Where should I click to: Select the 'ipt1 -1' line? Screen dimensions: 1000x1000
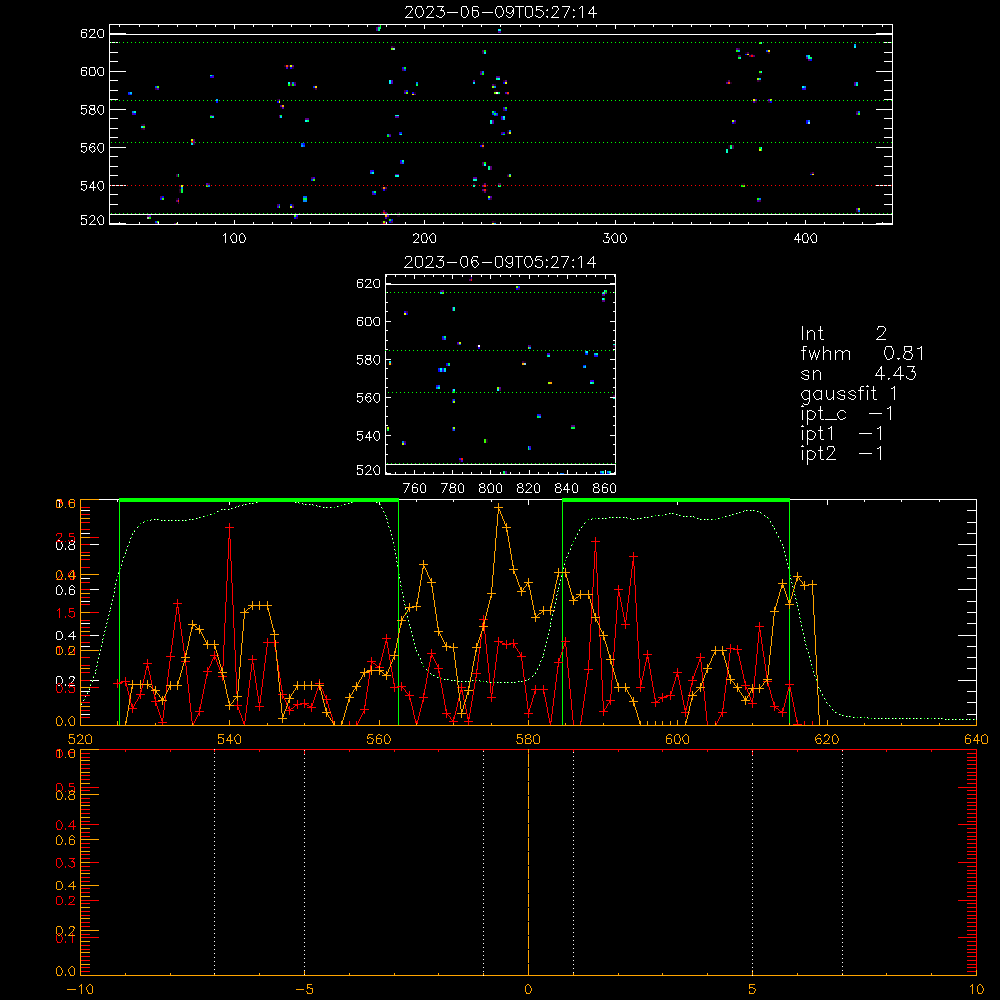tap(842, 434)
